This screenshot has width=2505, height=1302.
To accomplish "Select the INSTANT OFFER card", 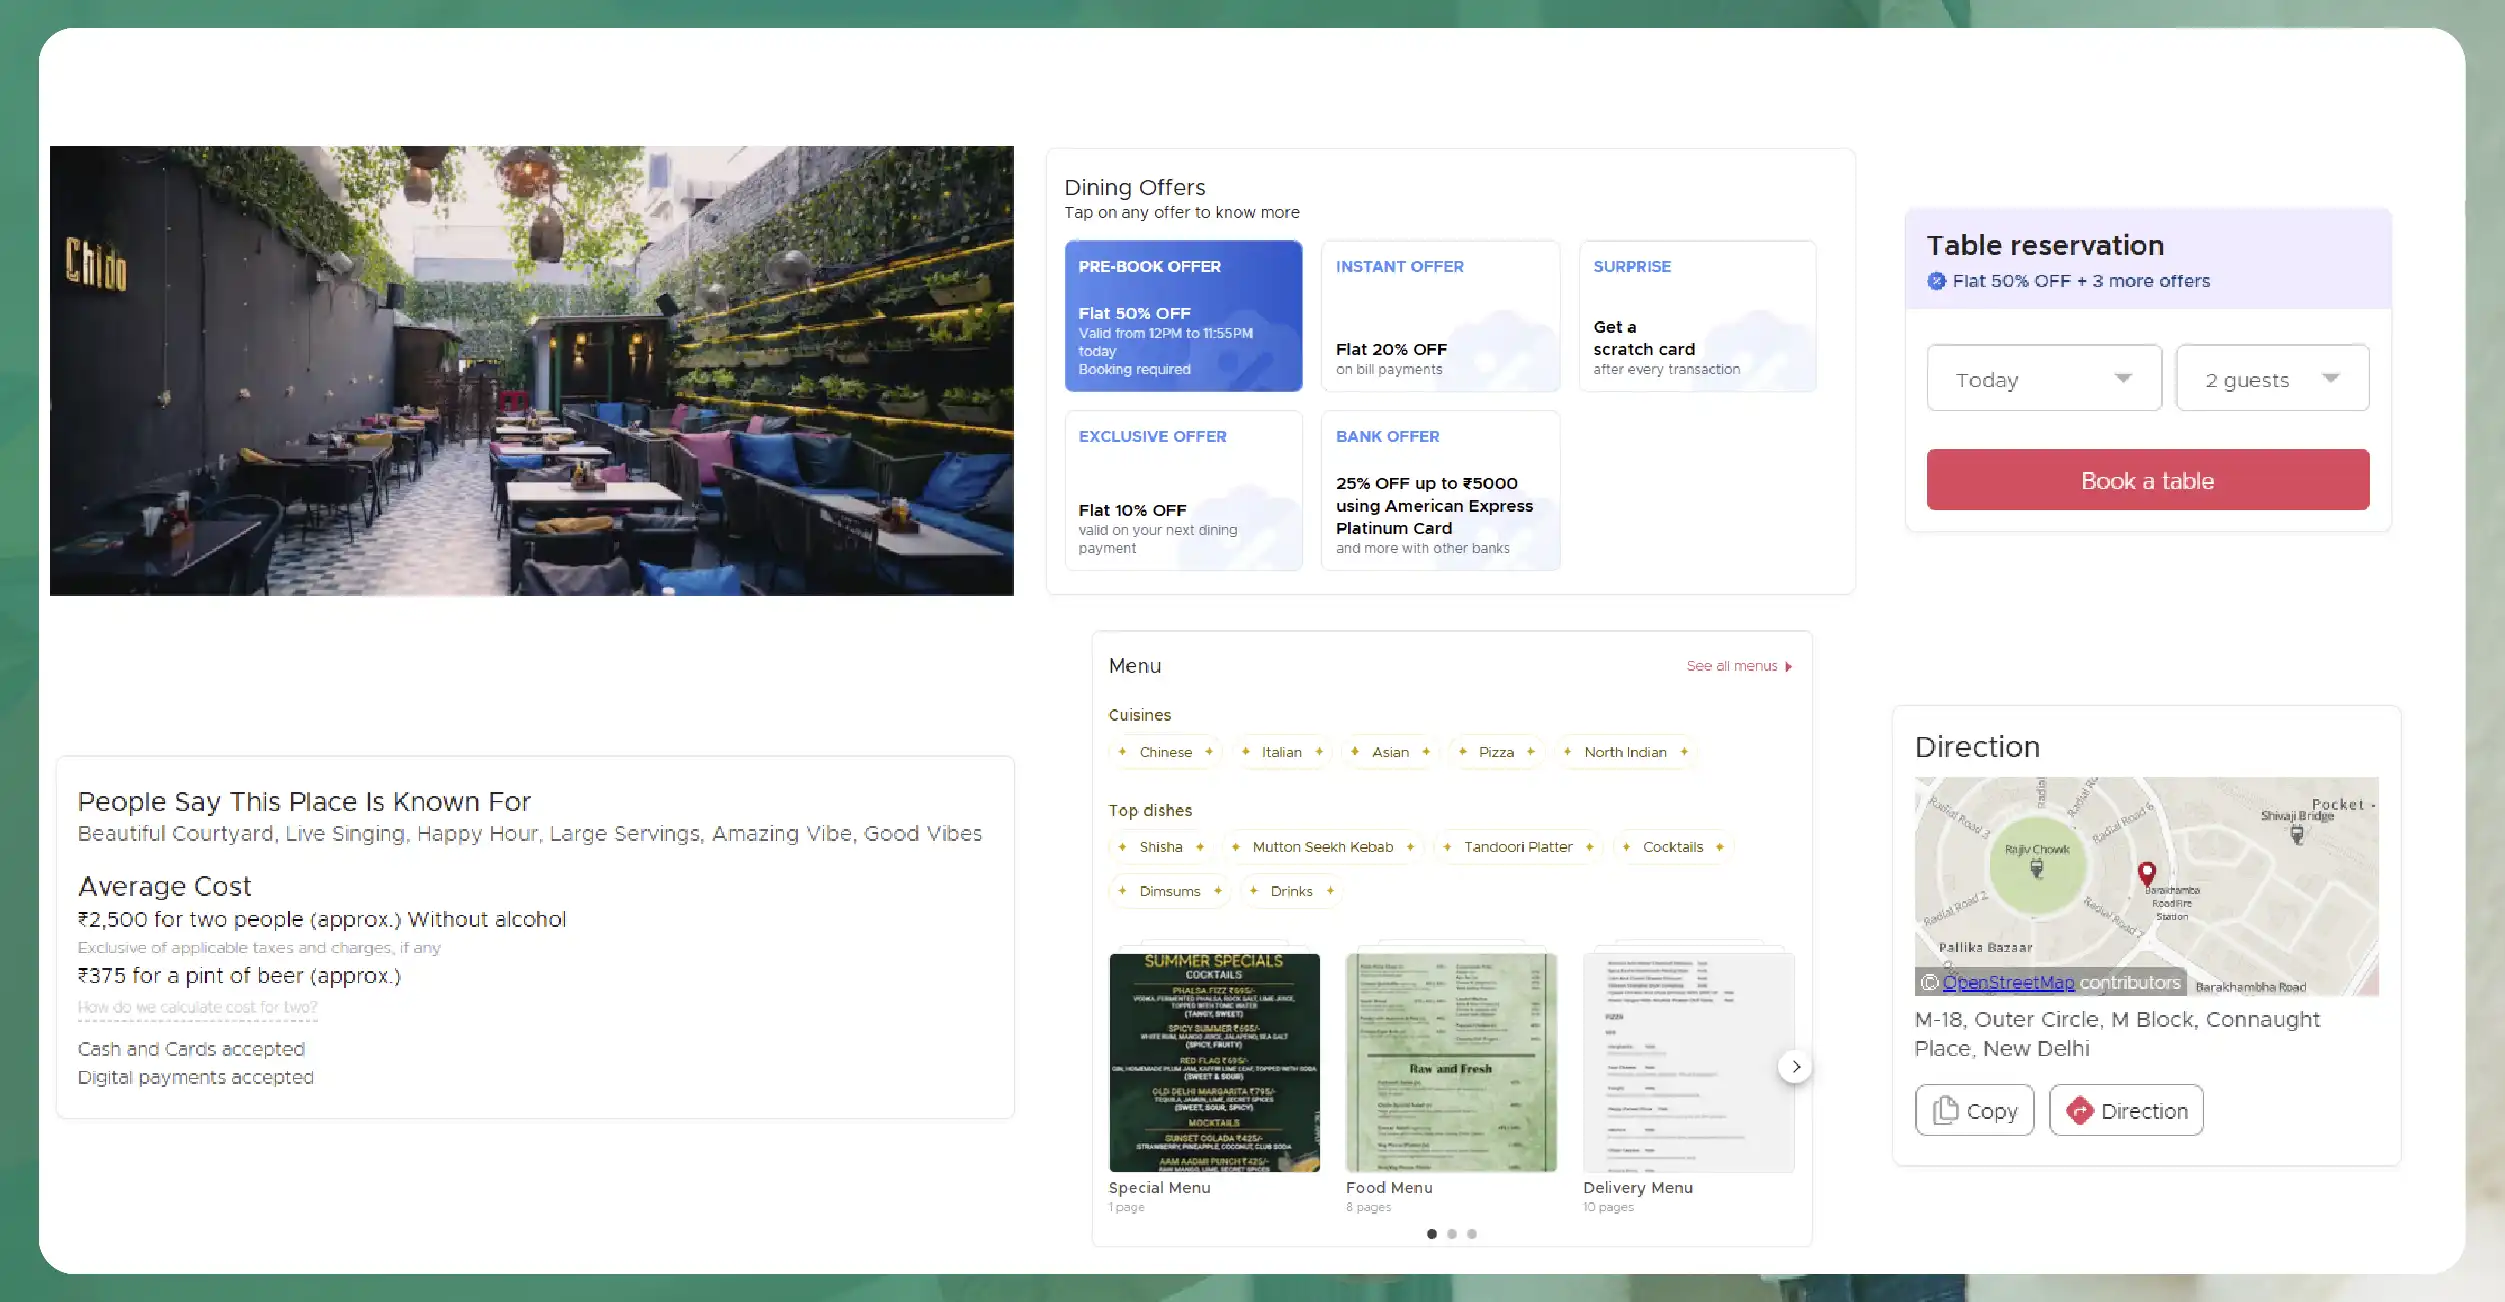I will point(1440,316).
